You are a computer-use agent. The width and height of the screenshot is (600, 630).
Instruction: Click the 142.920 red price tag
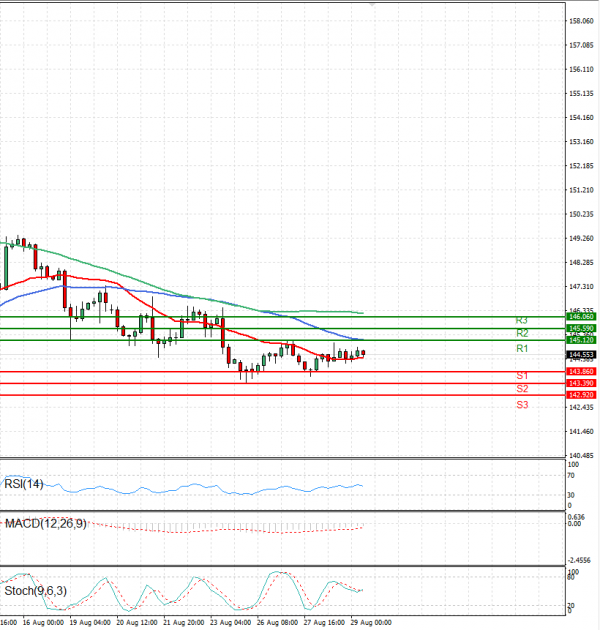point(581,395)
